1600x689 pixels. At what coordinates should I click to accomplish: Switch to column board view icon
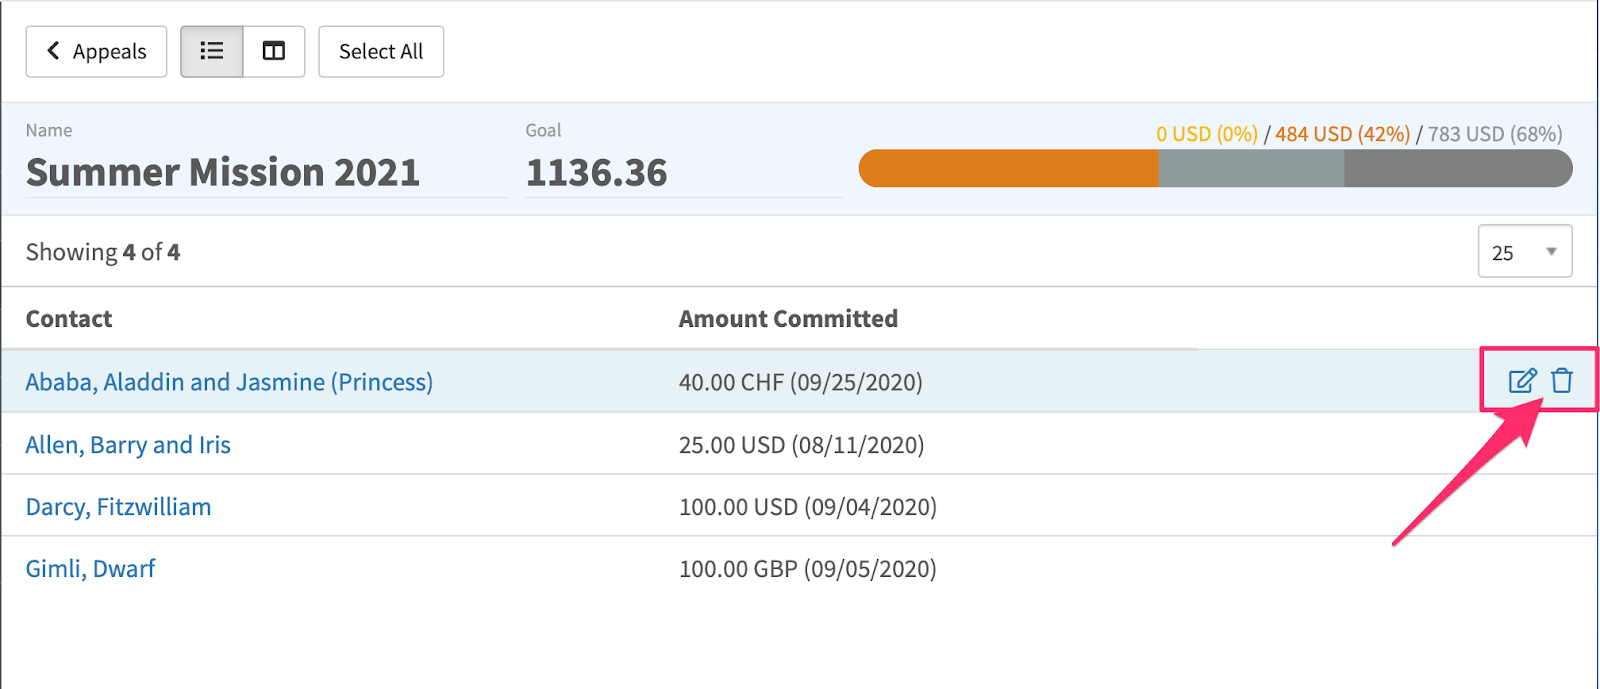click(274, 51)
